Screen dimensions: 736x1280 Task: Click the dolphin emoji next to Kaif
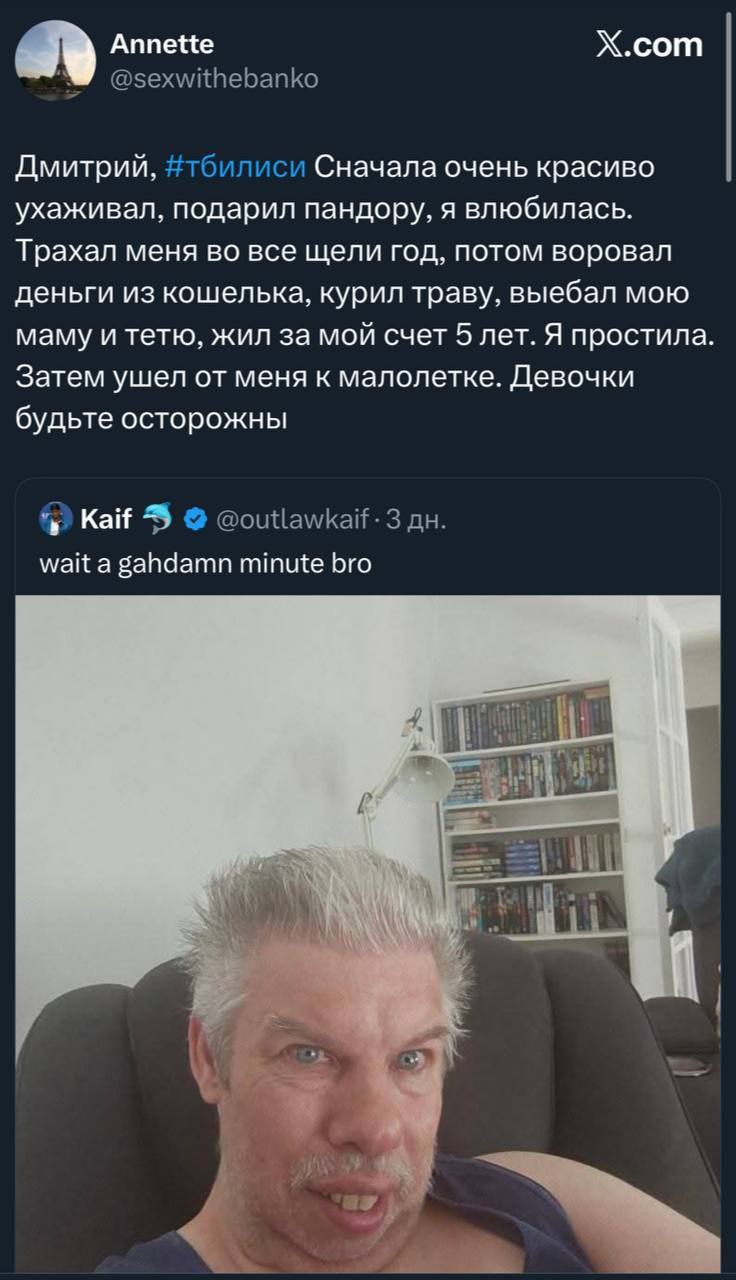click(159, 519)
